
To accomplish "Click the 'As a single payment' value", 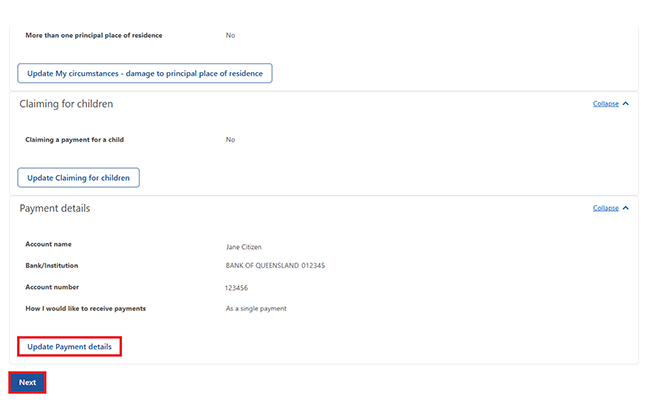I will (x=256, y=308).
